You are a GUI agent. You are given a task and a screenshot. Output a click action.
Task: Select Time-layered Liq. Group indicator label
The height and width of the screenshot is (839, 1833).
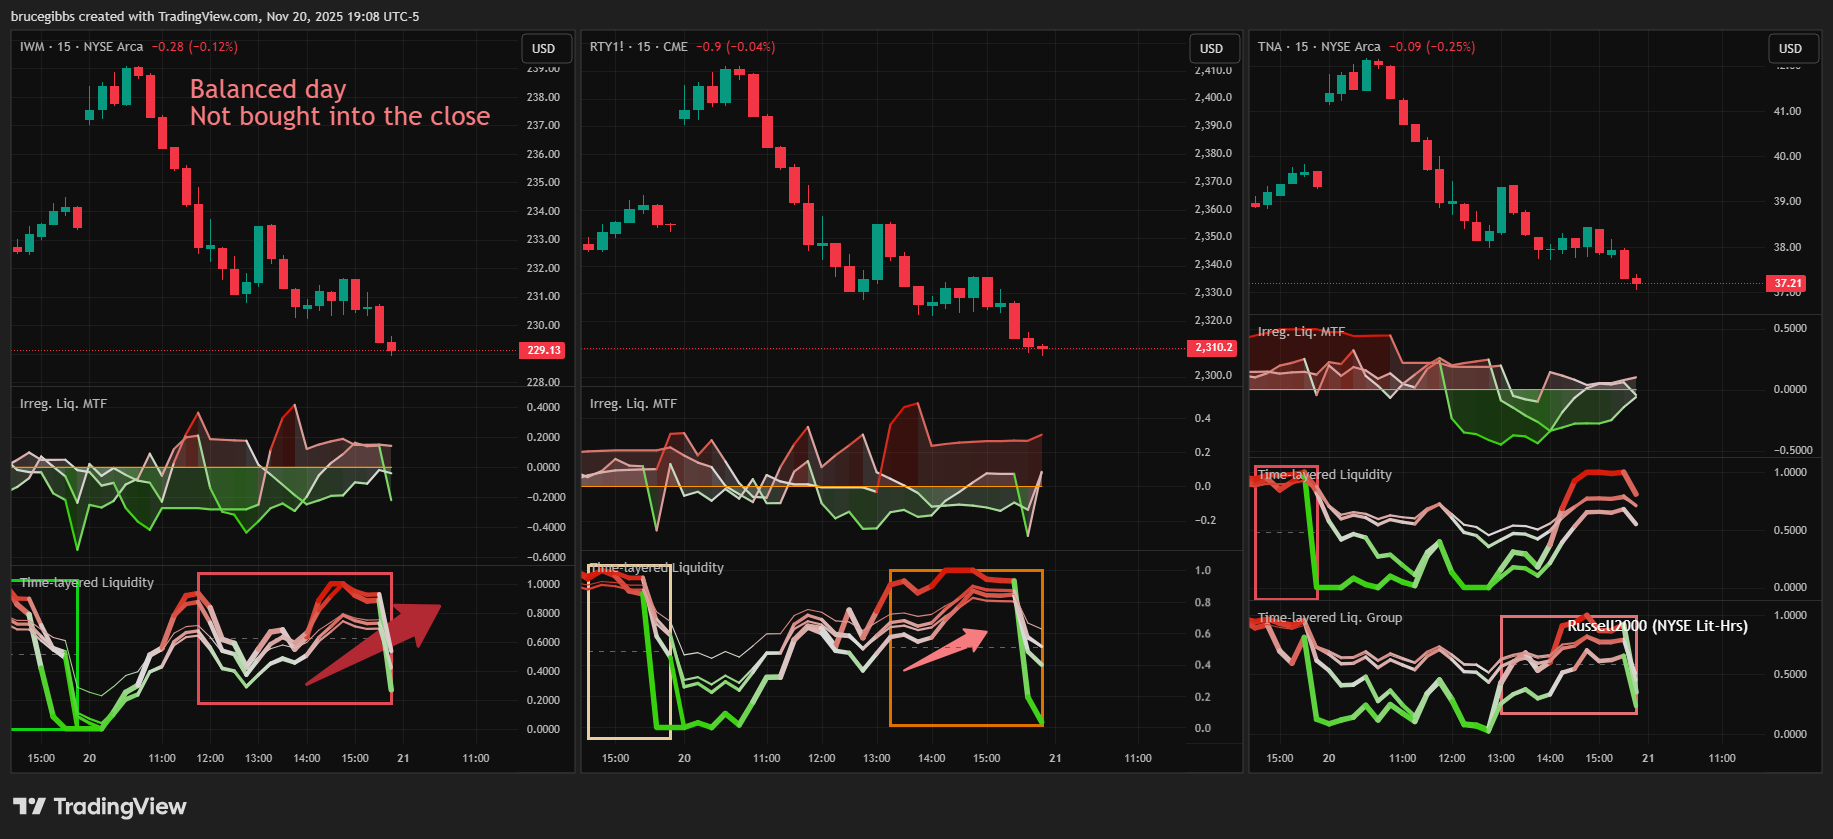point(1329,618)
